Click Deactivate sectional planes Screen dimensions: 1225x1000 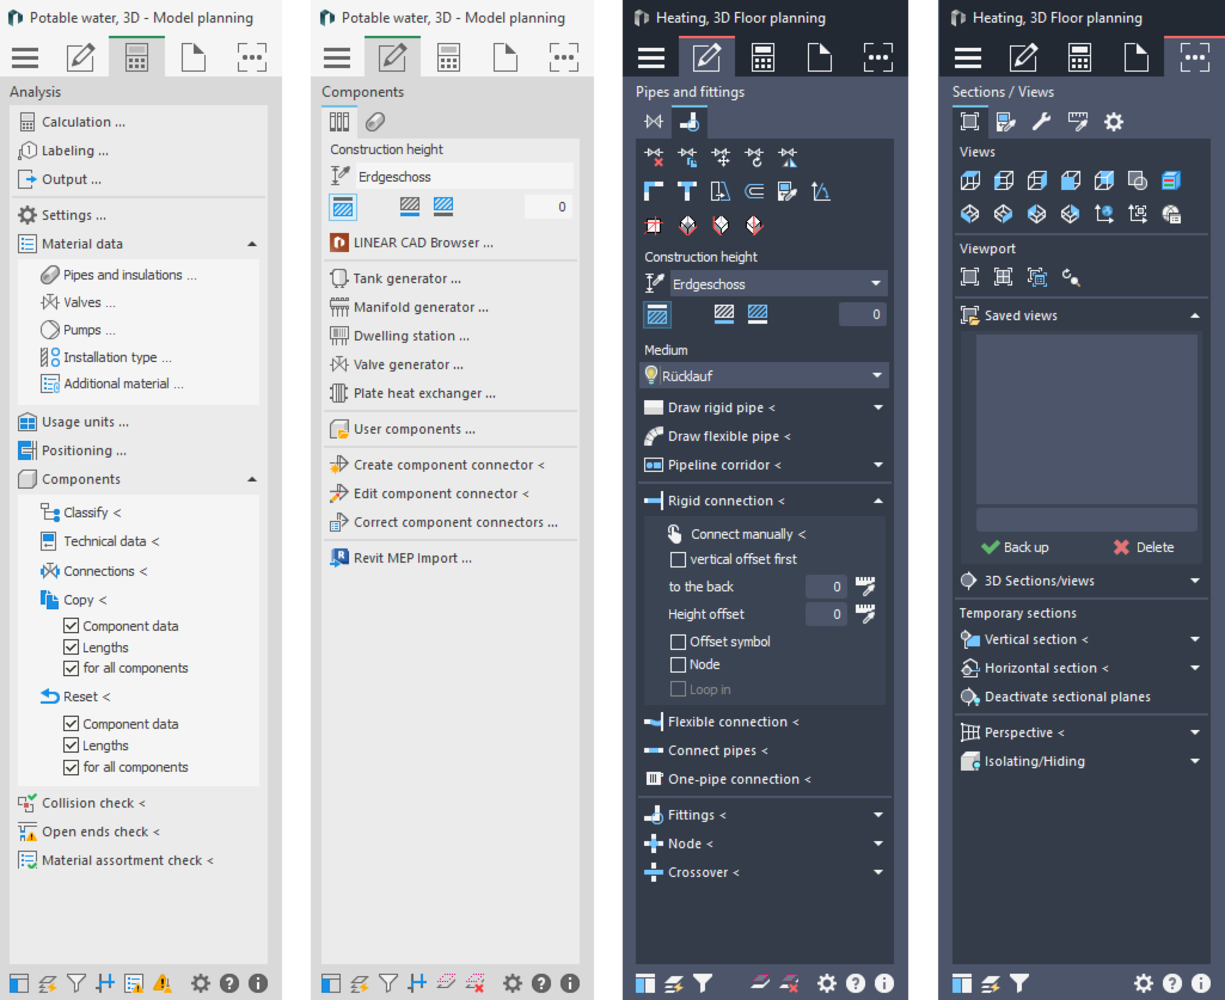point(1055,697)
